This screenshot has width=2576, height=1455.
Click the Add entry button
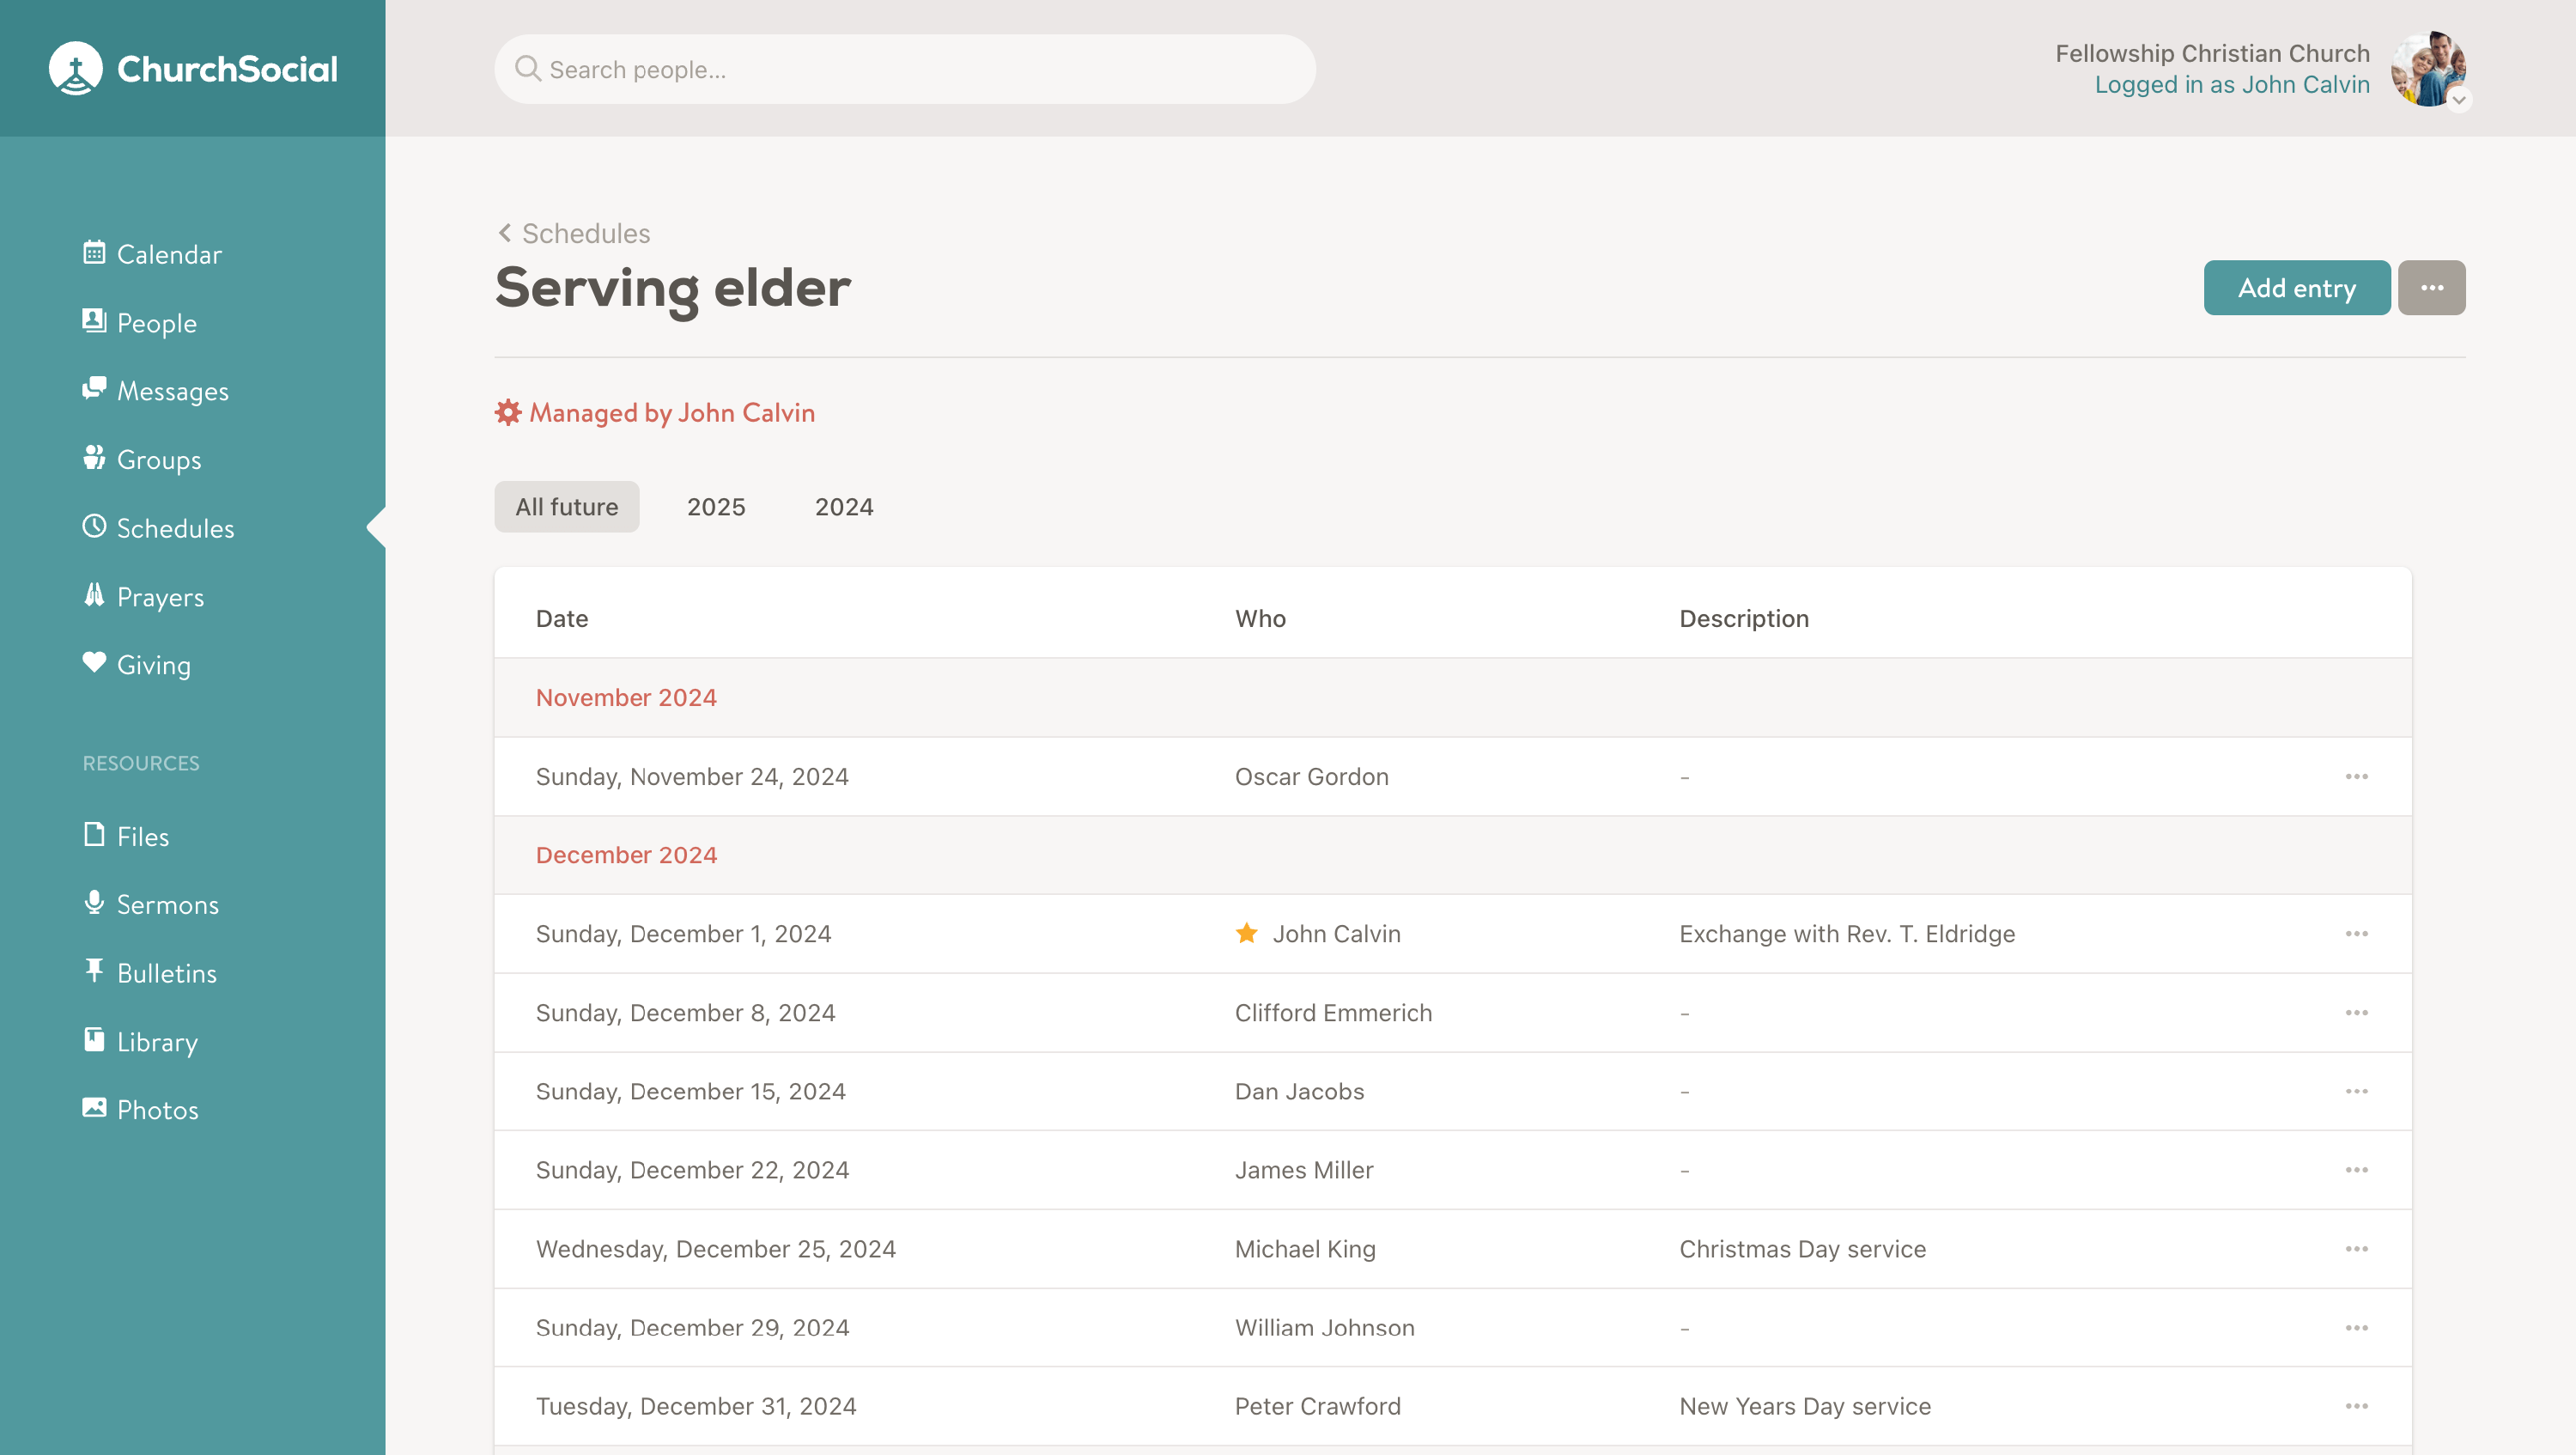(x=2296, y=288)
